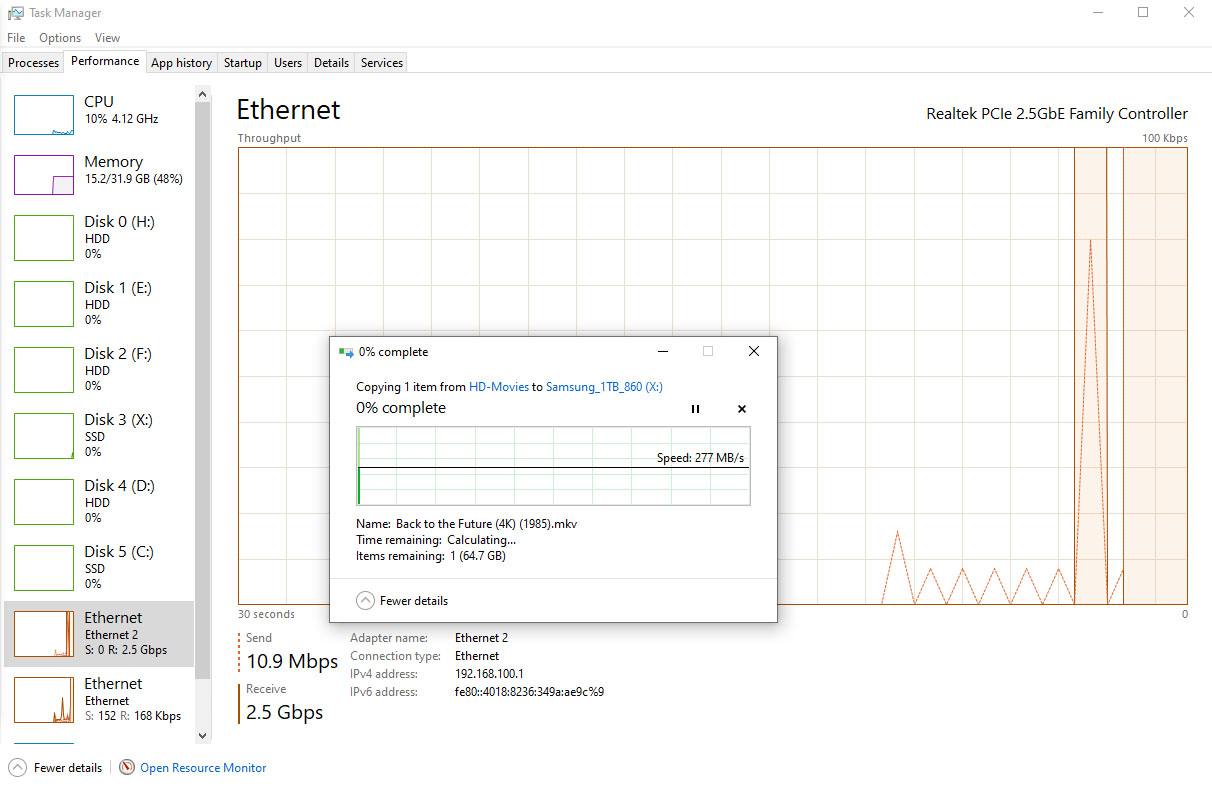Select the CPU performance graph thumbnail

coord(44,115)
